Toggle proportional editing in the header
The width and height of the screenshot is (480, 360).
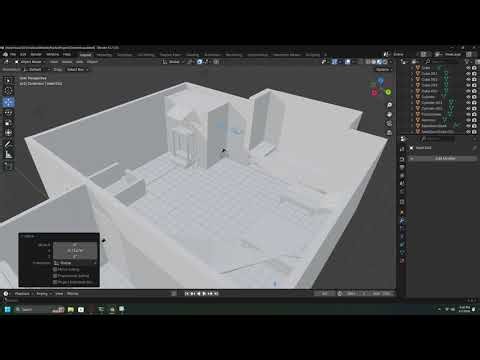click(216, 62)
